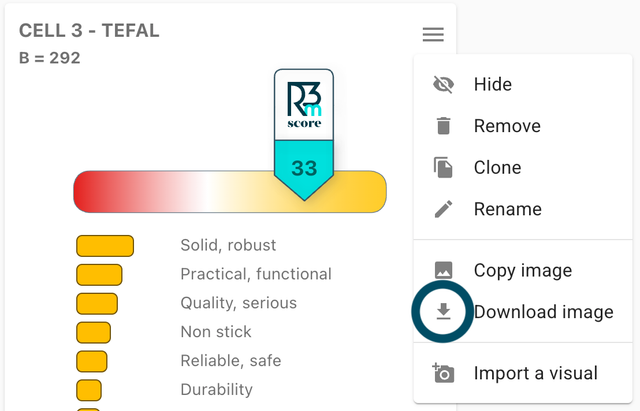Viewport: 640px width, 411px height.
Task: Click the yellow bar beside Solid, robust
Action: (x=105, y=246)
